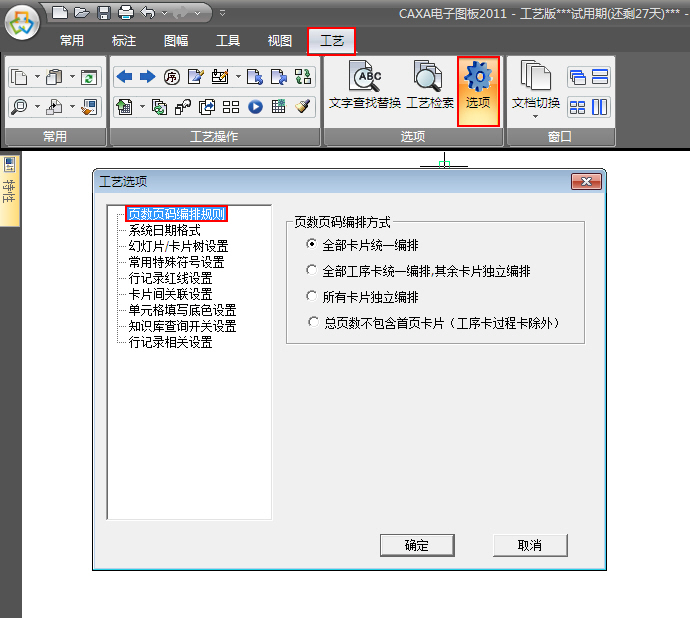Select 单元格填写底色设置 in the tree

click(183, 310)
